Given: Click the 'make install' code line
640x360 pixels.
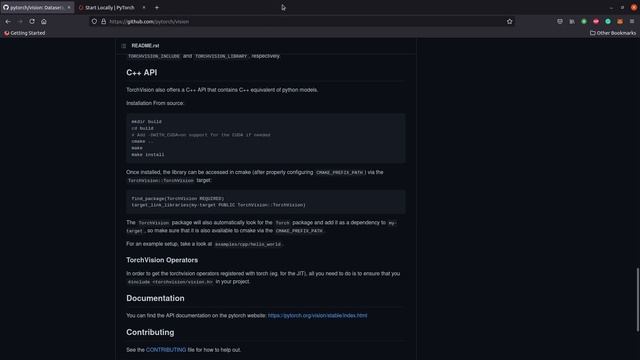Looking at the screenshot, I should [x=148, y=155].
